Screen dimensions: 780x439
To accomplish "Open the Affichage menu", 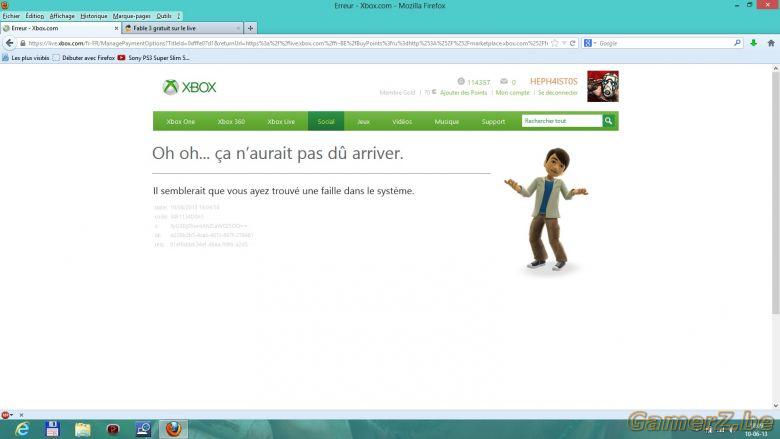I will pyautogui.click(x=62, y=16).
